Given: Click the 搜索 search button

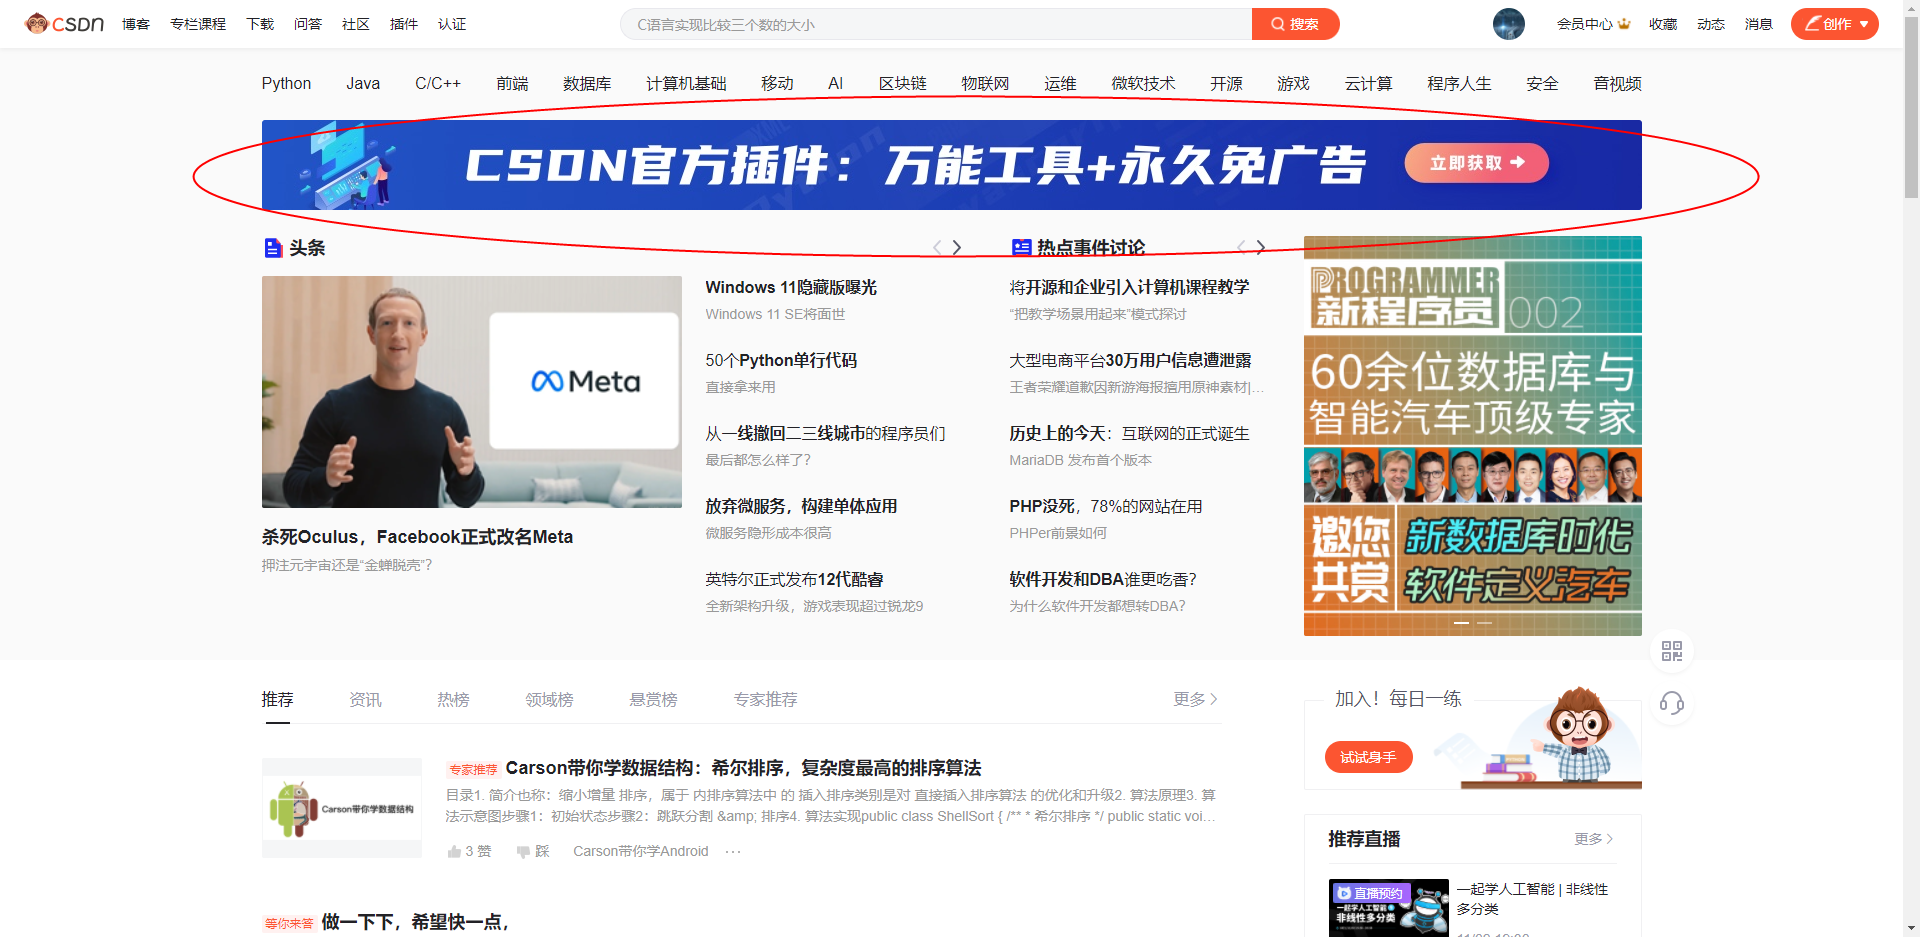Looking at the screenshot, I should click(1296, 24).
